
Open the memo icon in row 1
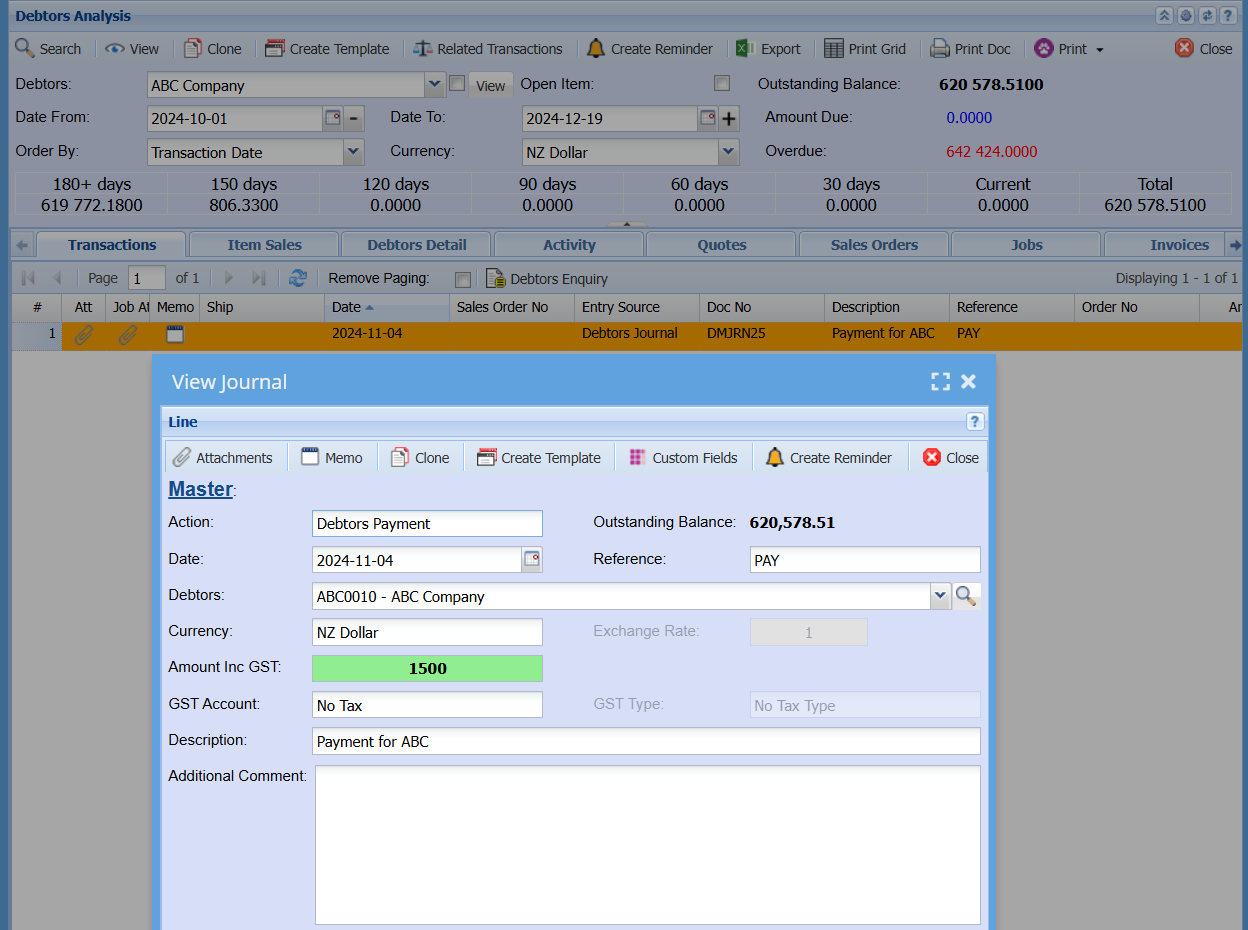[x=175, y=334]
